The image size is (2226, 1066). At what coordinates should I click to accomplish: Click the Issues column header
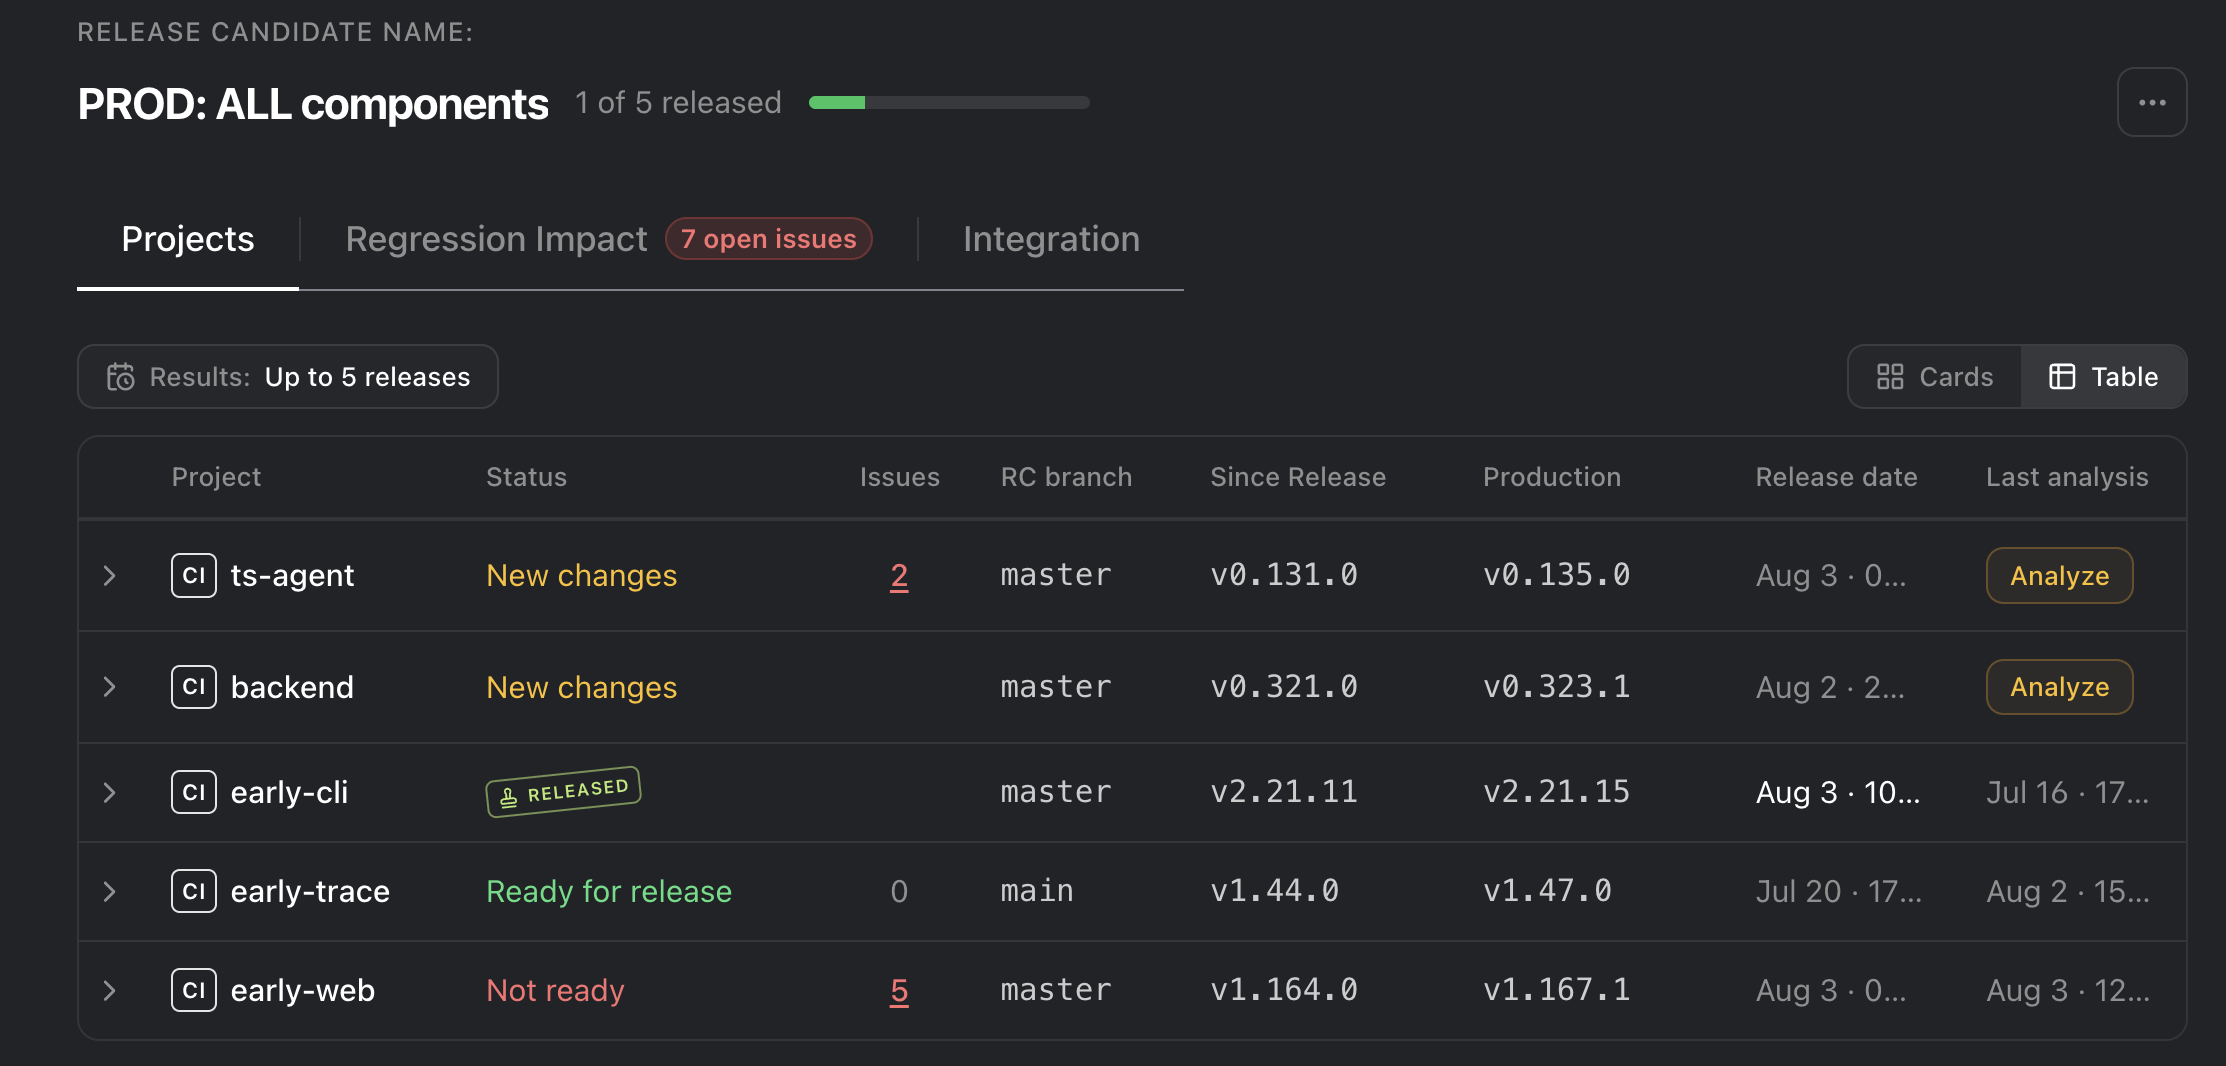pyautogui.click(x=899, y=477)
